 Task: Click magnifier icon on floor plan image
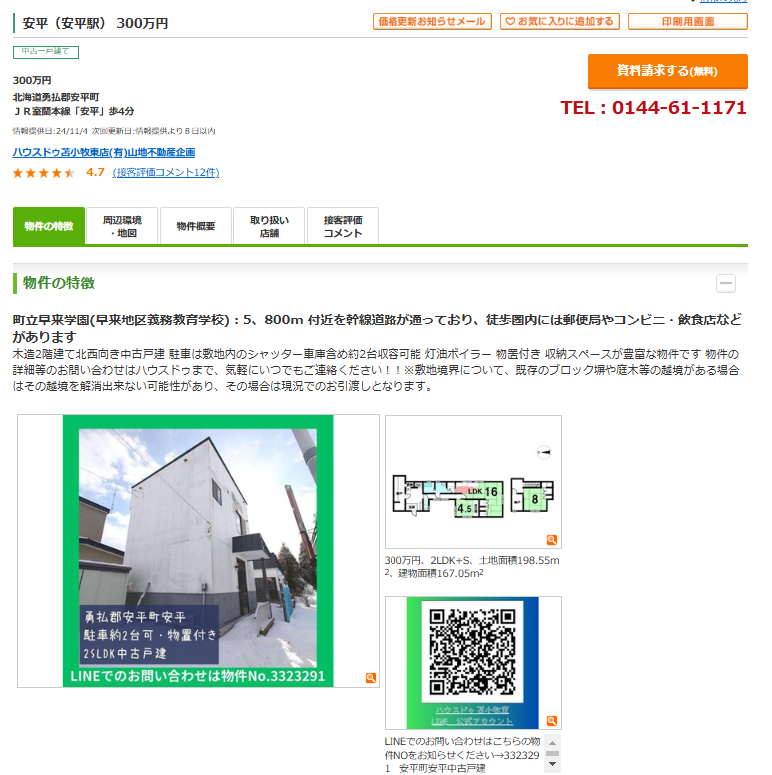pos(552,540)
